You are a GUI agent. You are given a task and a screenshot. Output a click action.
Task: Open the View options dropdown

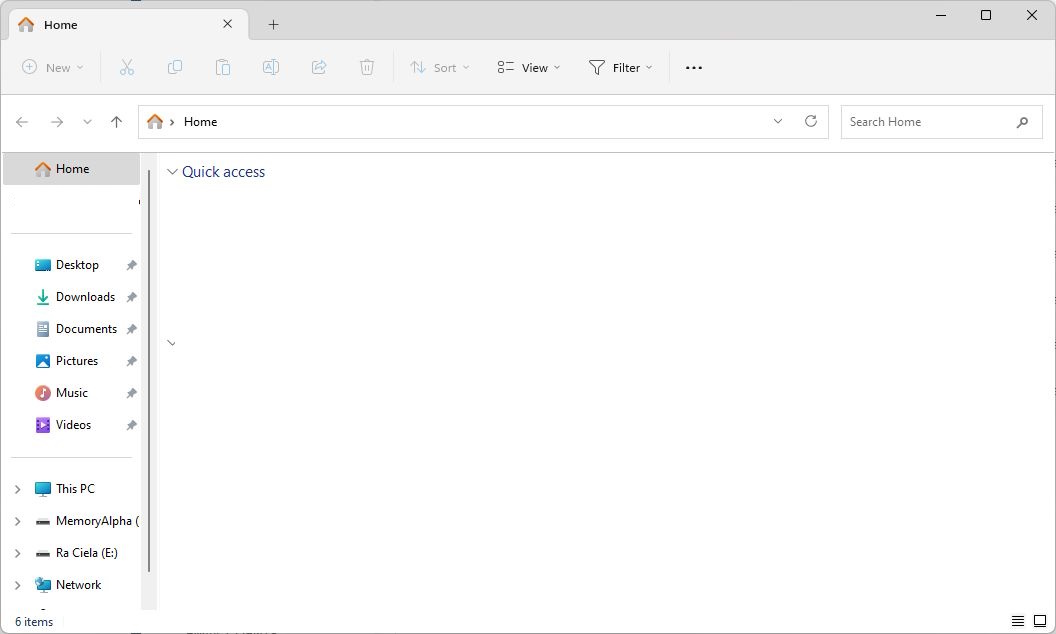pos(528,67)
